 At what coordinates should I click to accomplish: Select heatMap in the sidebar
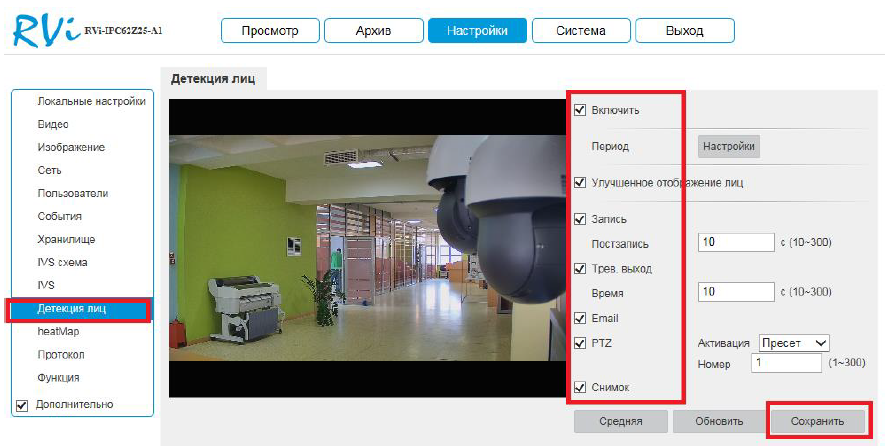tap(58, 331)
